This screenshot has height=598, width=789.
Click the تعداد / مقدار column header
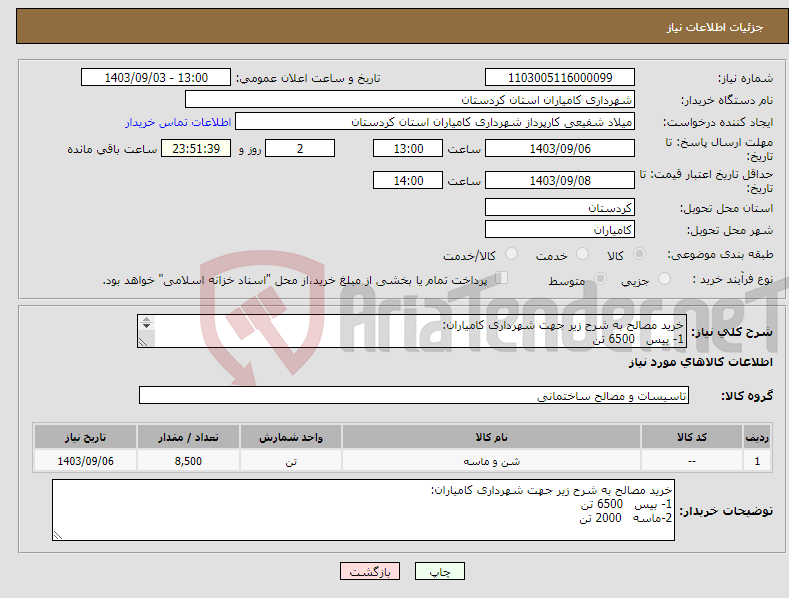tap(188, 437)
